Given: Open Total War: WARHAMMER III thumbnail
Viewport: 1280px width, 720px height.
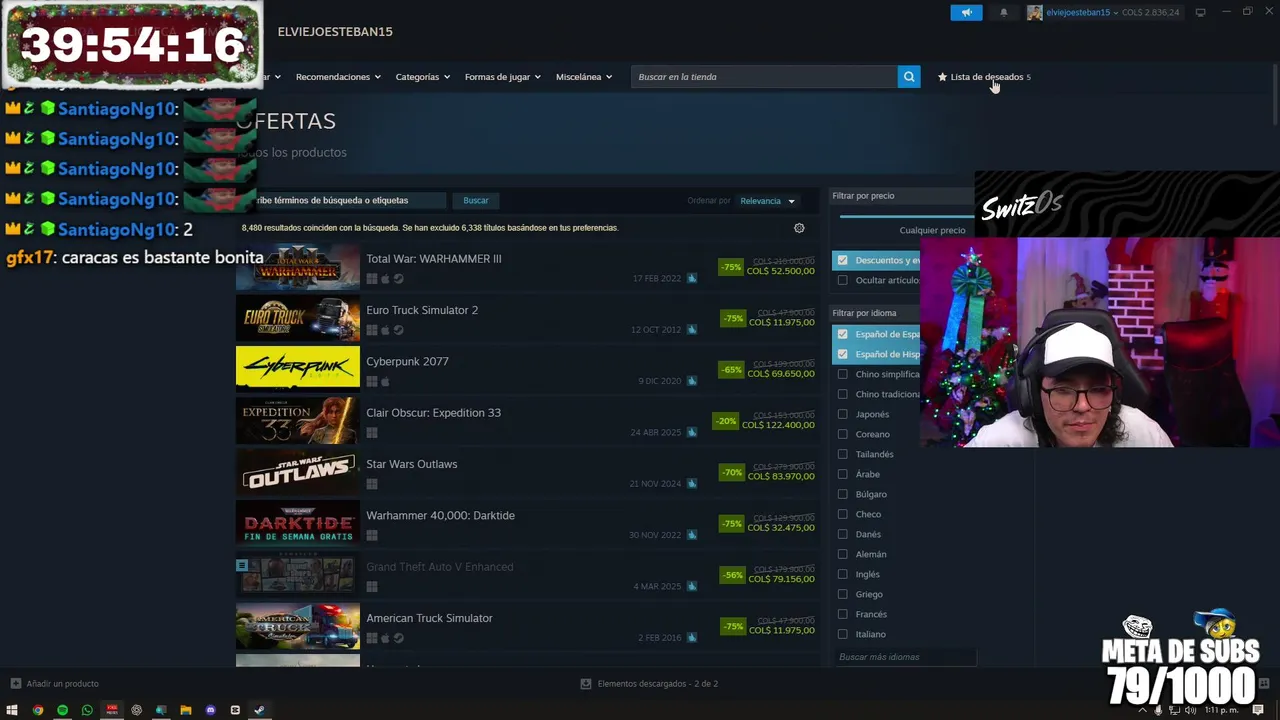Looking at the screenshot, I should (x=297, y=268).
